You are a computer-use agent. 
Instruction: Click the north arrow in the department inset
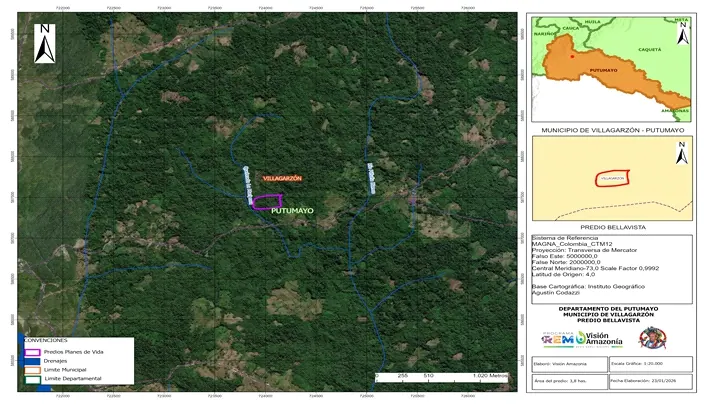point(682,33)
